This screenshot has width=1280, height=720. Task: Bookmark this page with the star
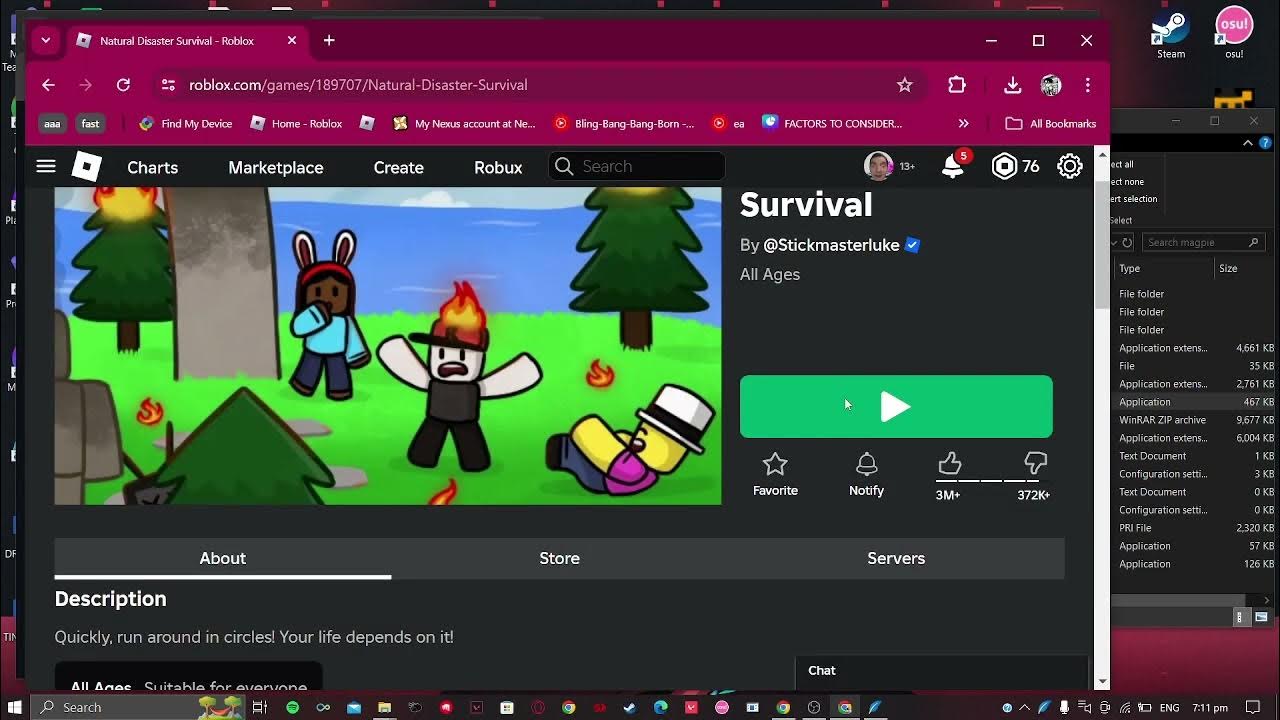904,85
